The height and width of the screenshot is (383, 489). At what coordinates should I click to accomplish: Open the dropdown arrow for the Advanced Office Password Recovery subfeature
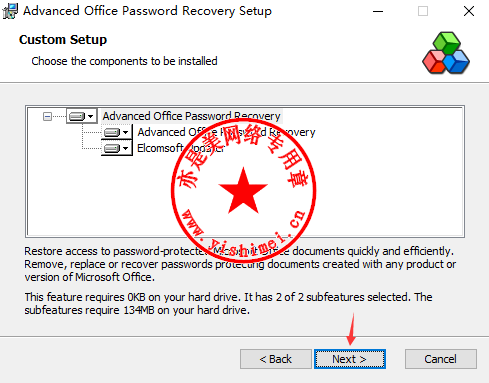tap(125, 132)
